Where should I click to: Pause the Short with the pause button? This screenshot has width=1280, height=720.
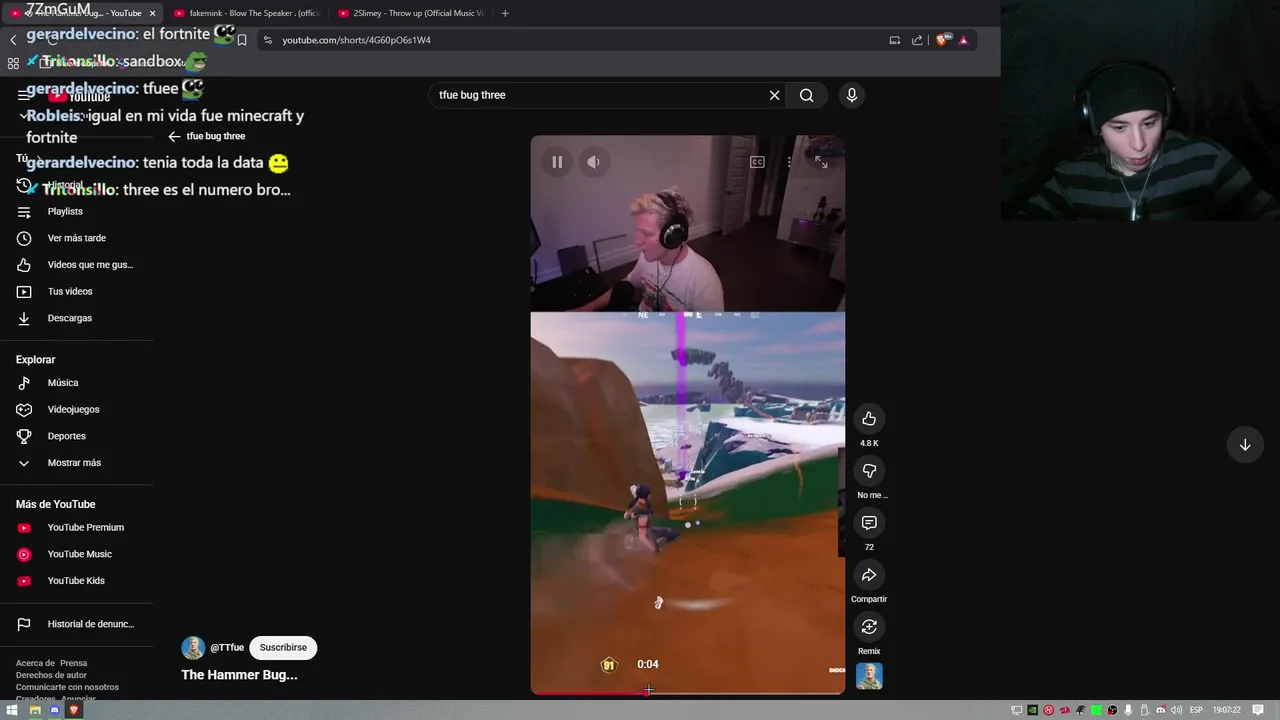pyautogui.click(x=557, y=162)
